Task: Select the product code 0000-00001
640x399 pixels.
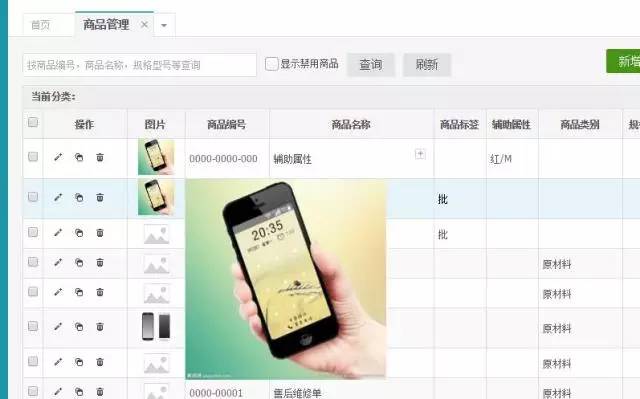Action: pyautogui.click(x=216, y=393)
